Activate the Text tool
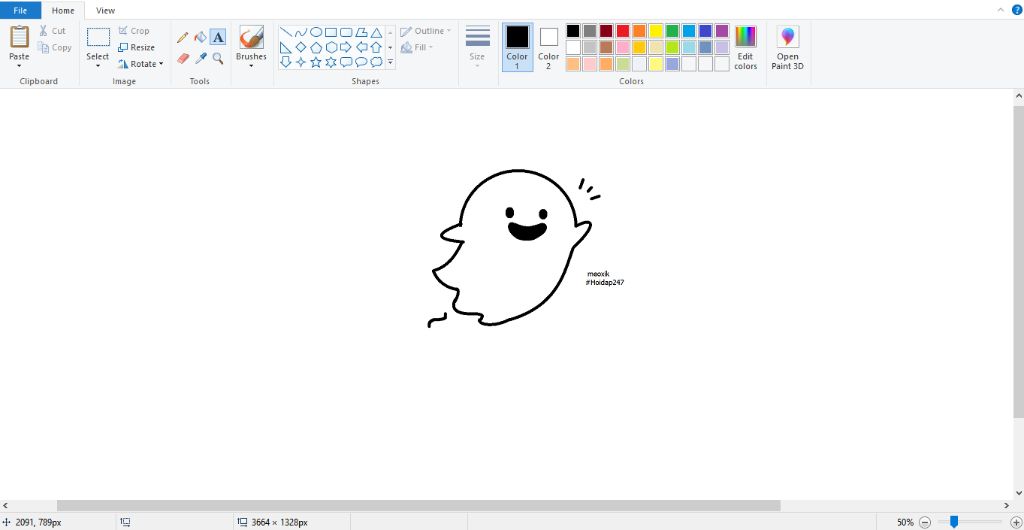The image size is (1024, 530). [218, 37]
